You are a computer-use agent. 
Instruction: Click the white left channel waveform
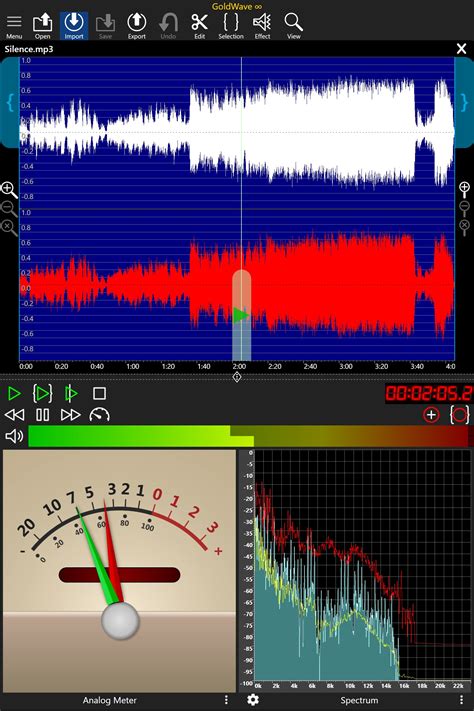237,132
